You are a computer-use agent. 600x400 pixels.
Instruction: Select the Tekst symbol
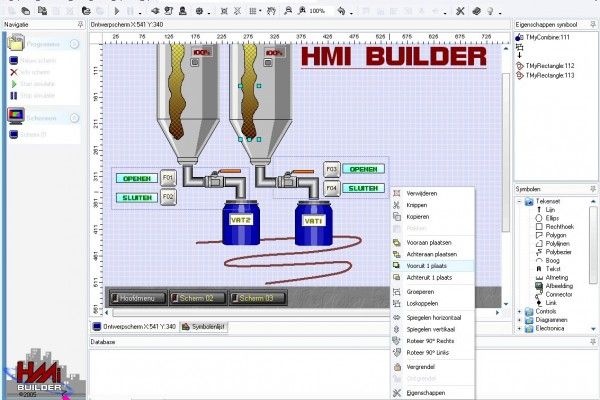point(554,269)
